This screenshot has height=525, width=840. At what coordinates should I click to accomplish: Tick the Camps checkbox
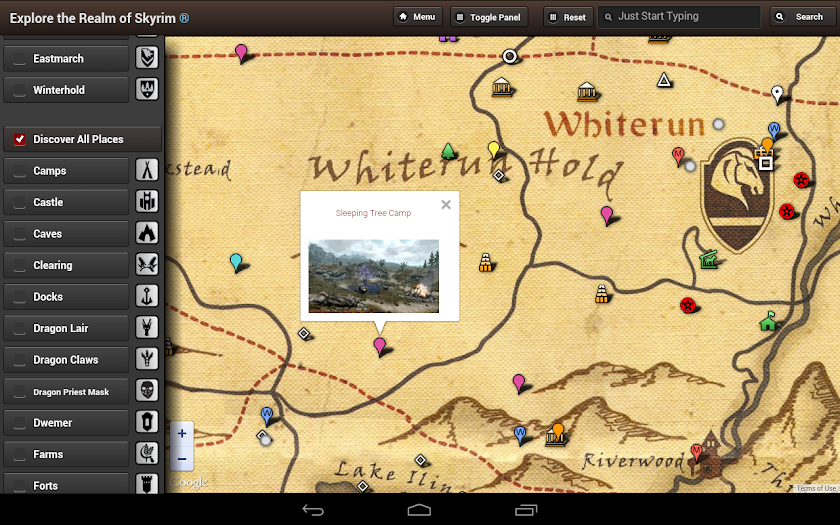19,171
